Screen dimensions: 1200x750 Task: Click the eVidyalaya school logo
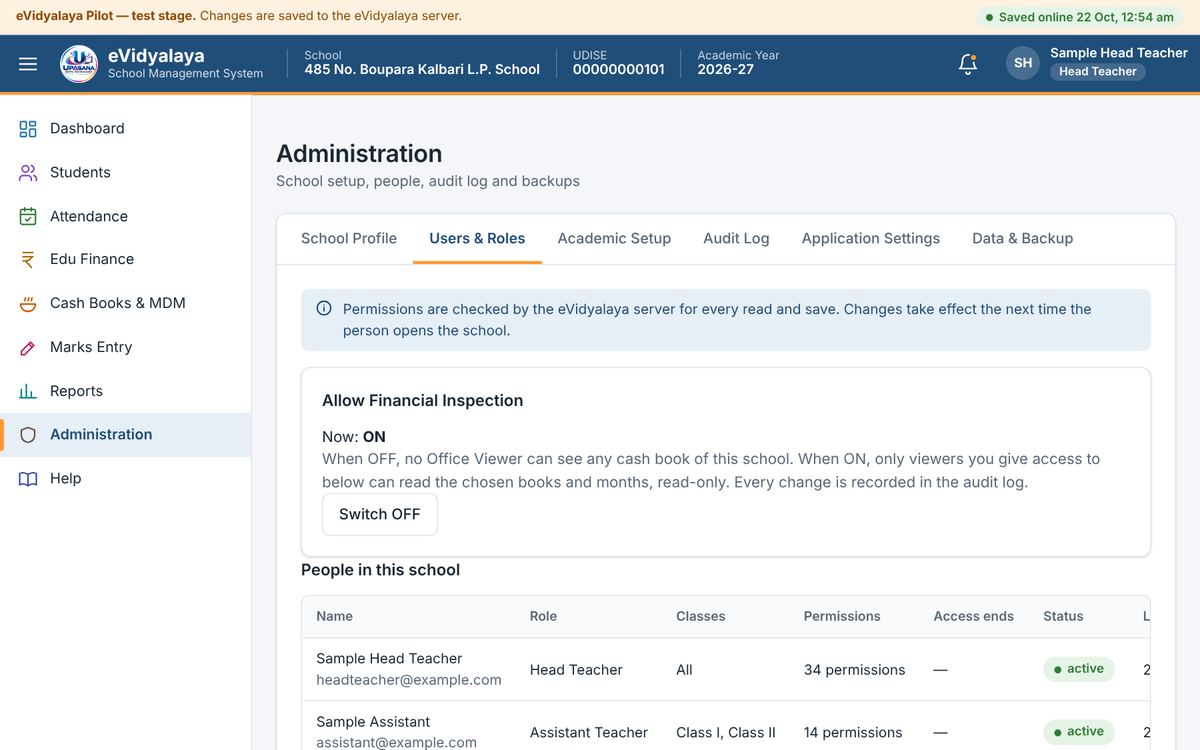coord(79,64)
